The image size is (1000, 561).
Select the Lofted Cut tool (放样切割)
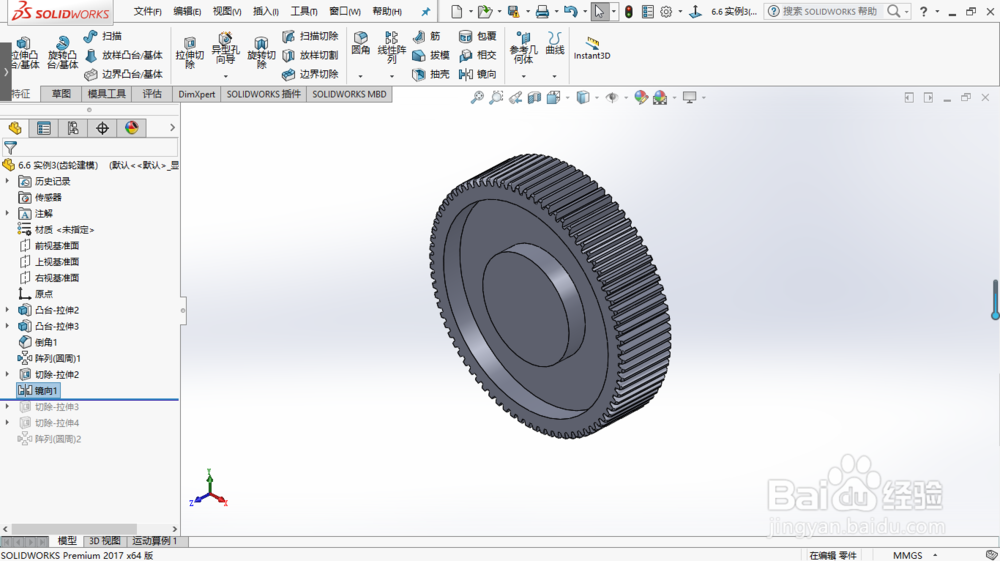coord(310,55)
